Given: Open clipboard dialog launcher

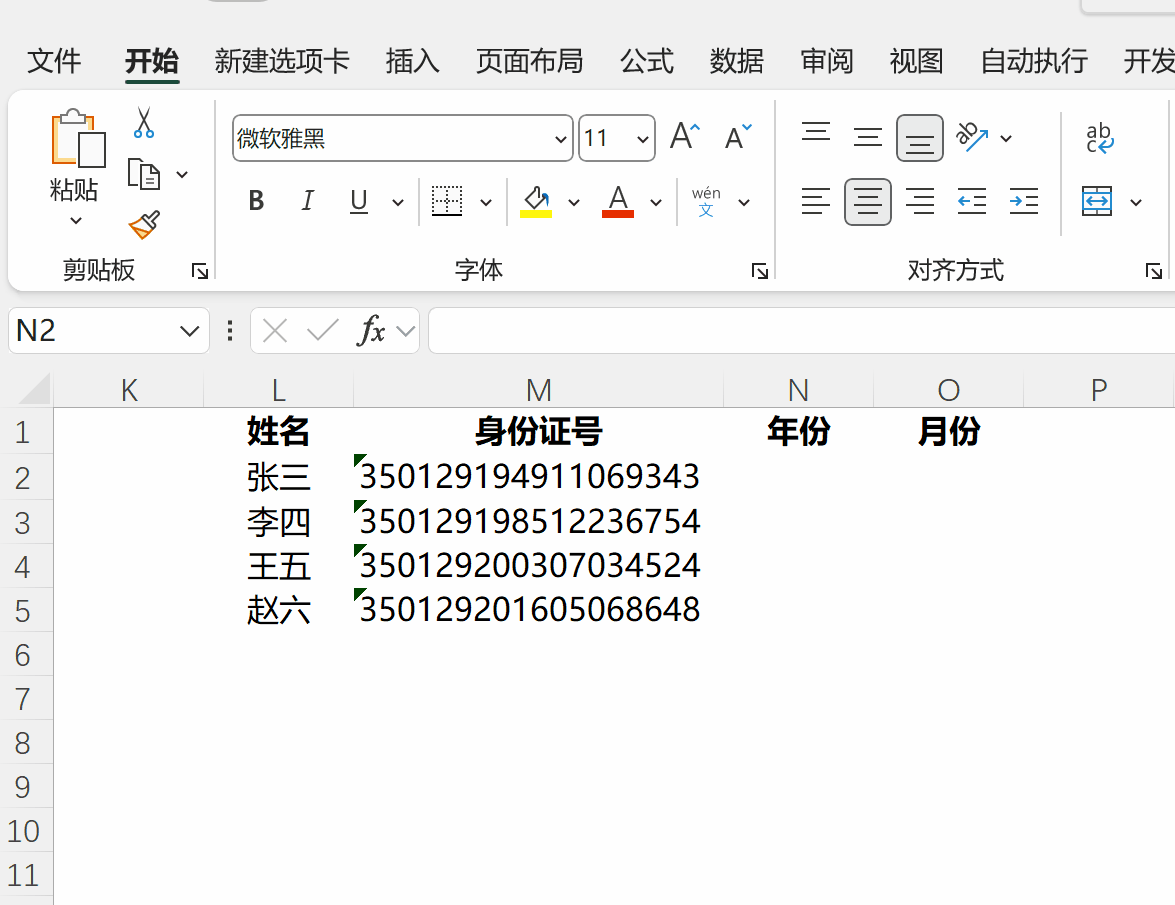Looking at the screenshot, I should pos(199,271).
